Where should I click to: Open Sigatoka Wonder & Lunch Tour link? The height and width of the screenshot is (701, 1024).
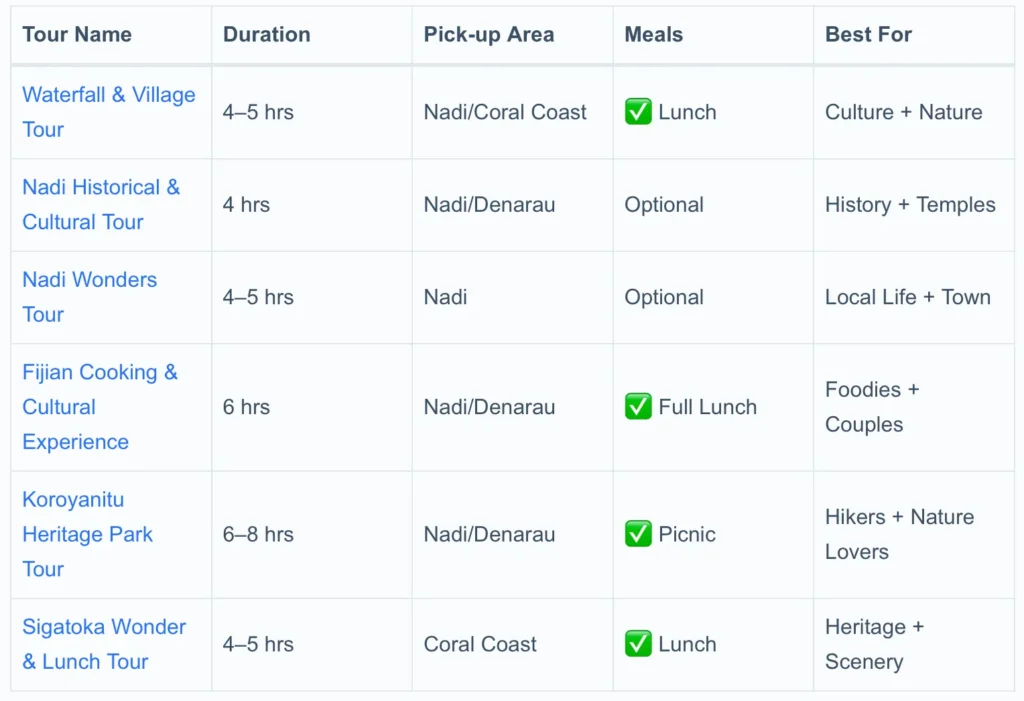tap(104, 627)
